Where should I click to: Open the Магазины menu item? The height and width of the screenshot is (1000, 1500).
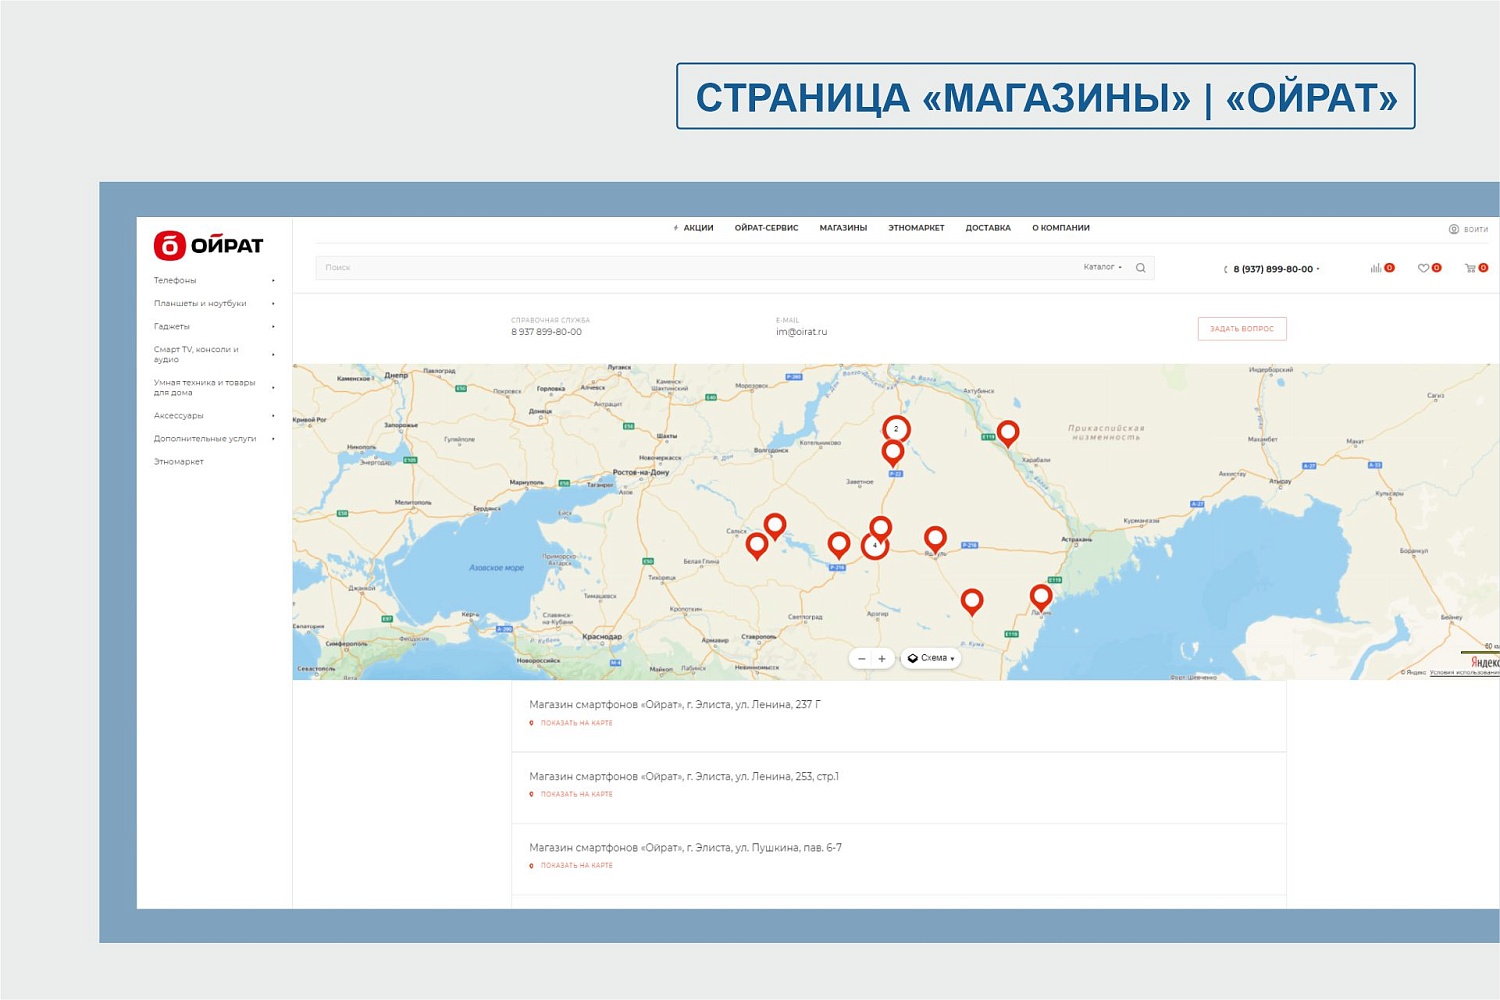[x=843, y=228]
